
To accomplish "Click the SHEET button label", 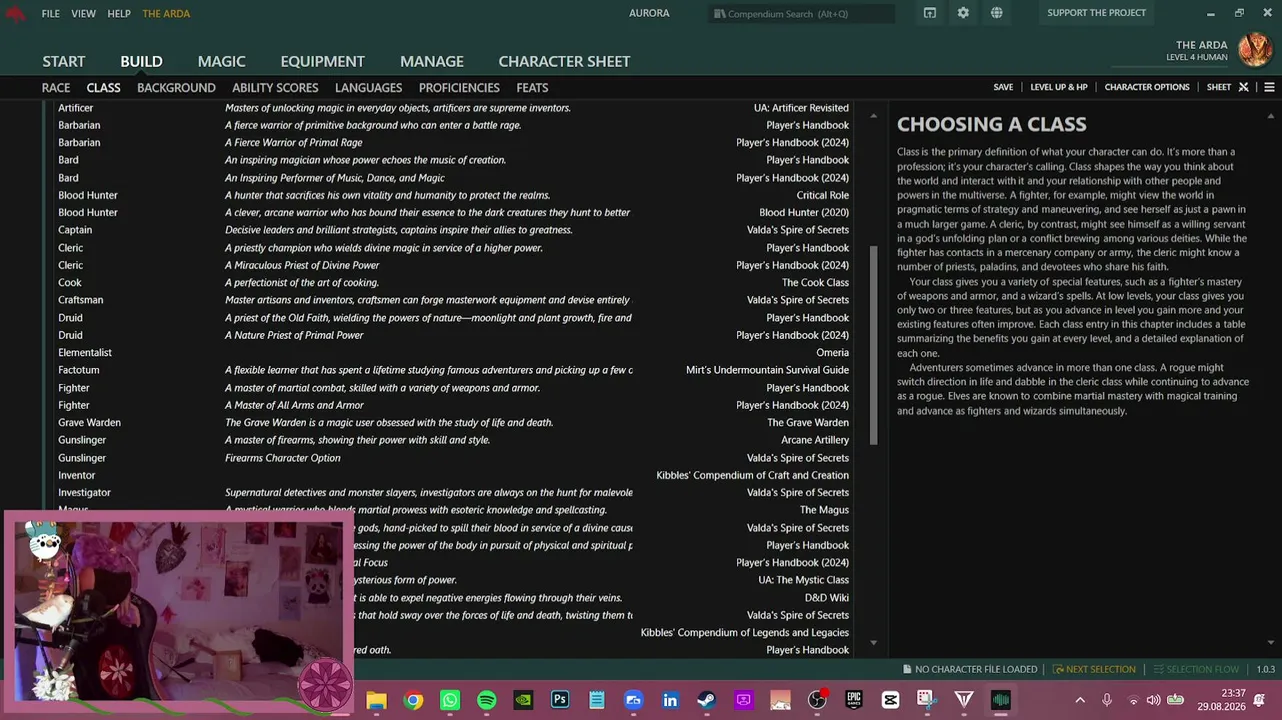I will [1219, 87].
